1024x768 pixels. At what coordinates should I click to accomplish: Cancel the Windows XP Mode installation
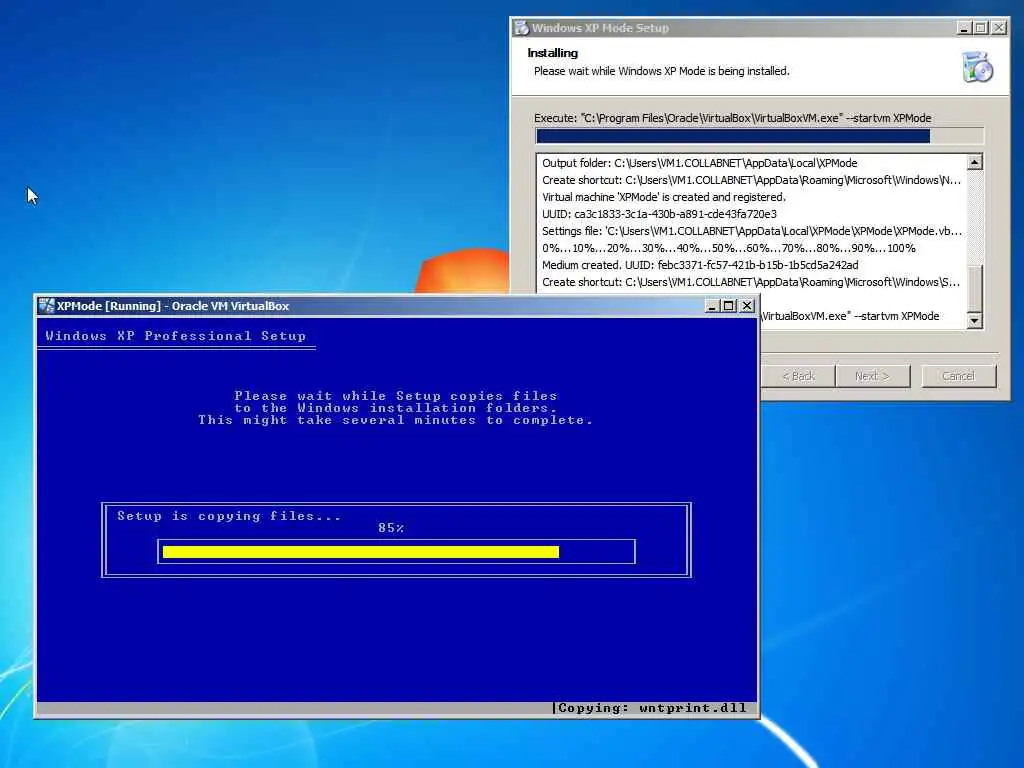pos(959,376)
